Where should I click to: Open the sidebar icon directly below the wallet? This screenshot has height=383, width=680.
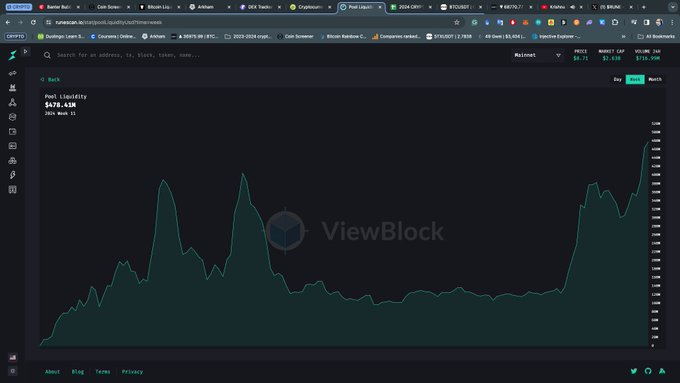pos(13,146)
